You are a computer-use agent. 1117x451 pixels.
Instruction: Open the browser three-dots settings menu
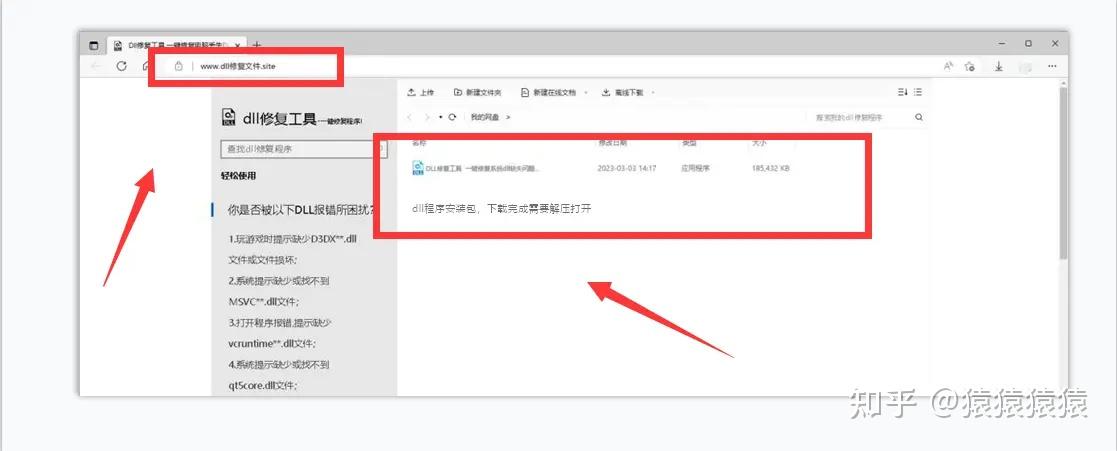(1052, 66)
